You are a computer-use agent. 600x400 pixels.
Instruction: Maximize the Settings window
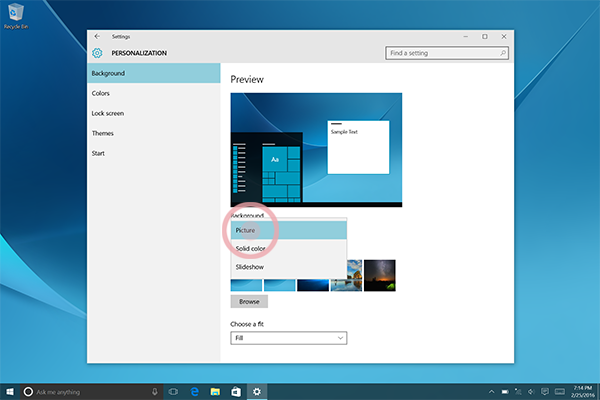click(485, 36)
